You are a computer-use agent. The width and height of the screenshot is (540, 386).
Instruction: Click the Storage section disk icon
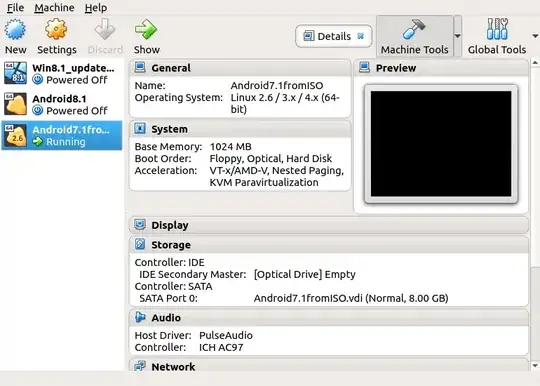[x=140, y=244]
